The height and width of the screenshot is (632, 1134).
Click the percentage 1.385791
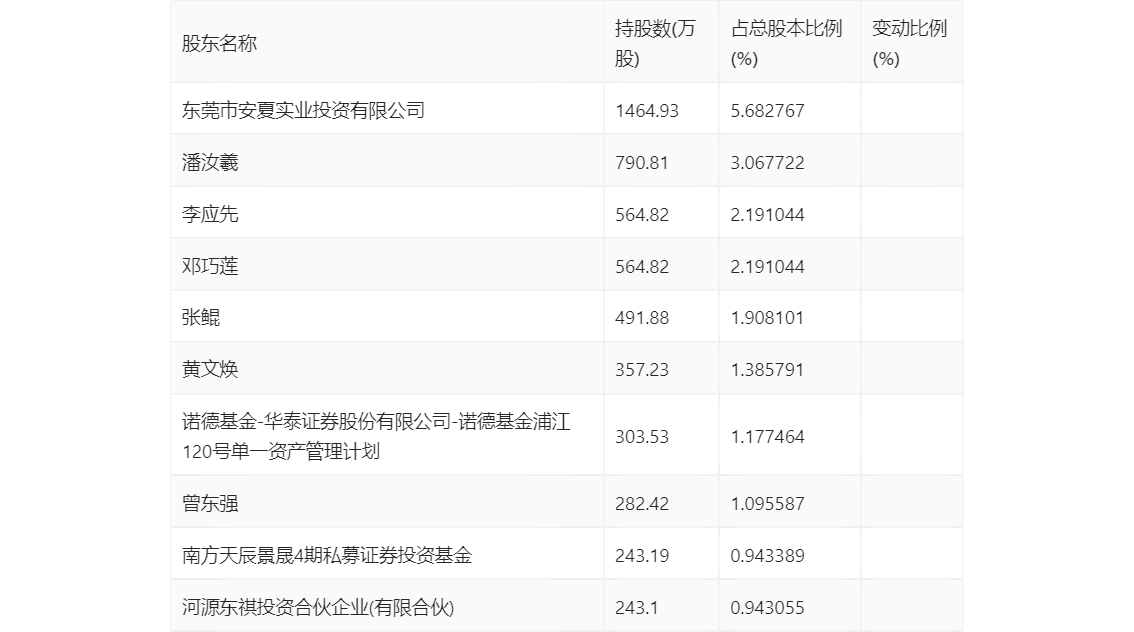pyautogui.click(x=767, y=370)
